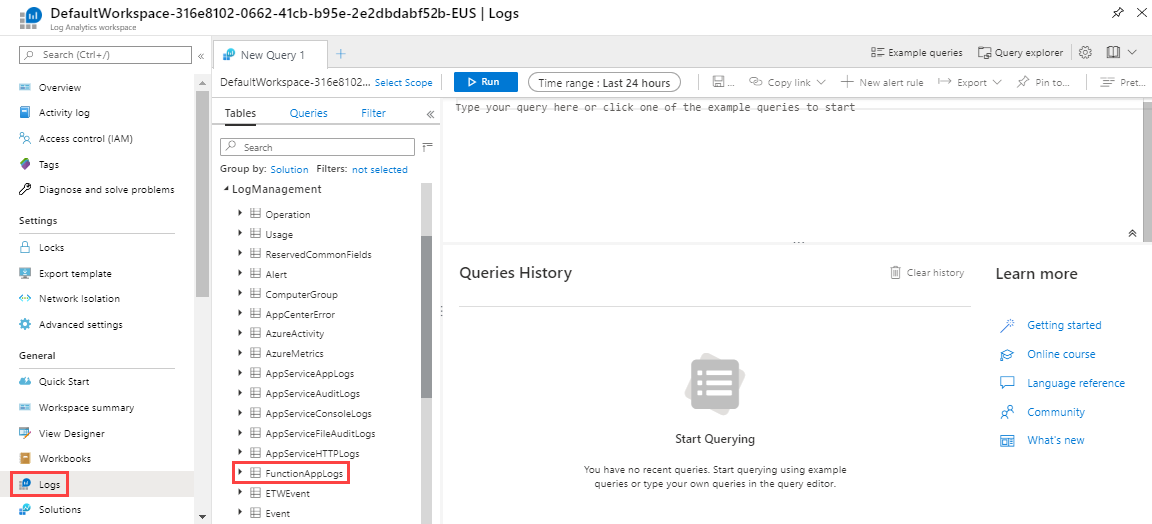Create a New alert rule
The image size is (1152, 524).
pos(882,82)
